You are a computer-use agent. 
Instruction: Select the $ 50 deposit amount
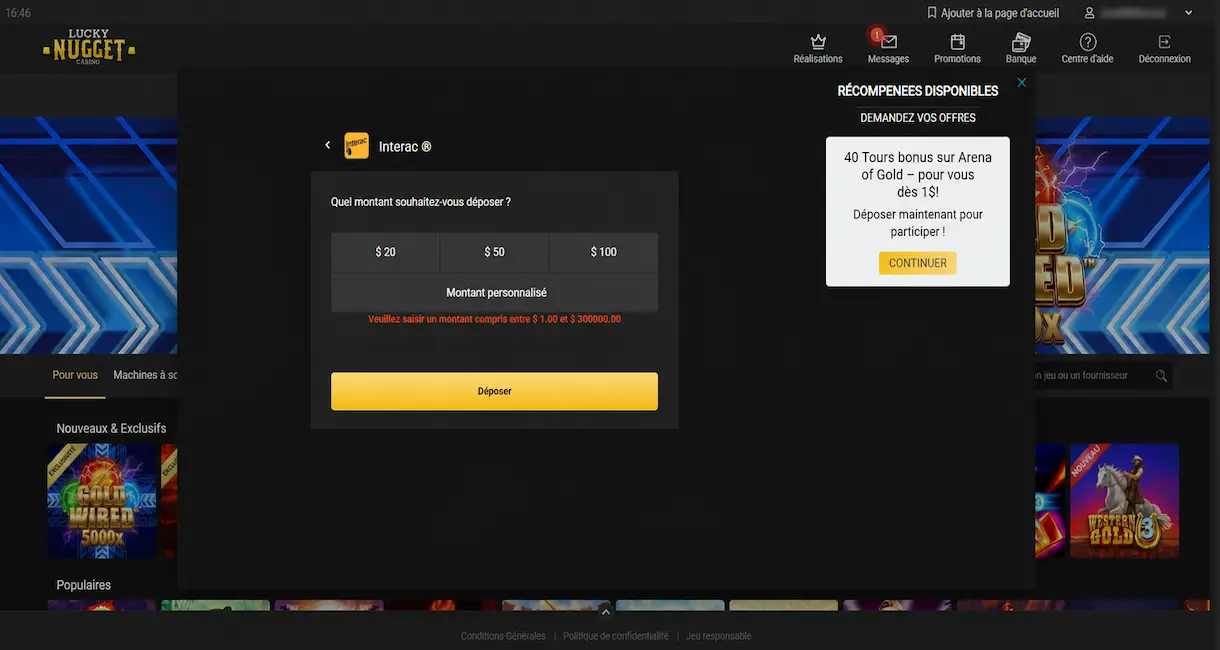[494, 252]
